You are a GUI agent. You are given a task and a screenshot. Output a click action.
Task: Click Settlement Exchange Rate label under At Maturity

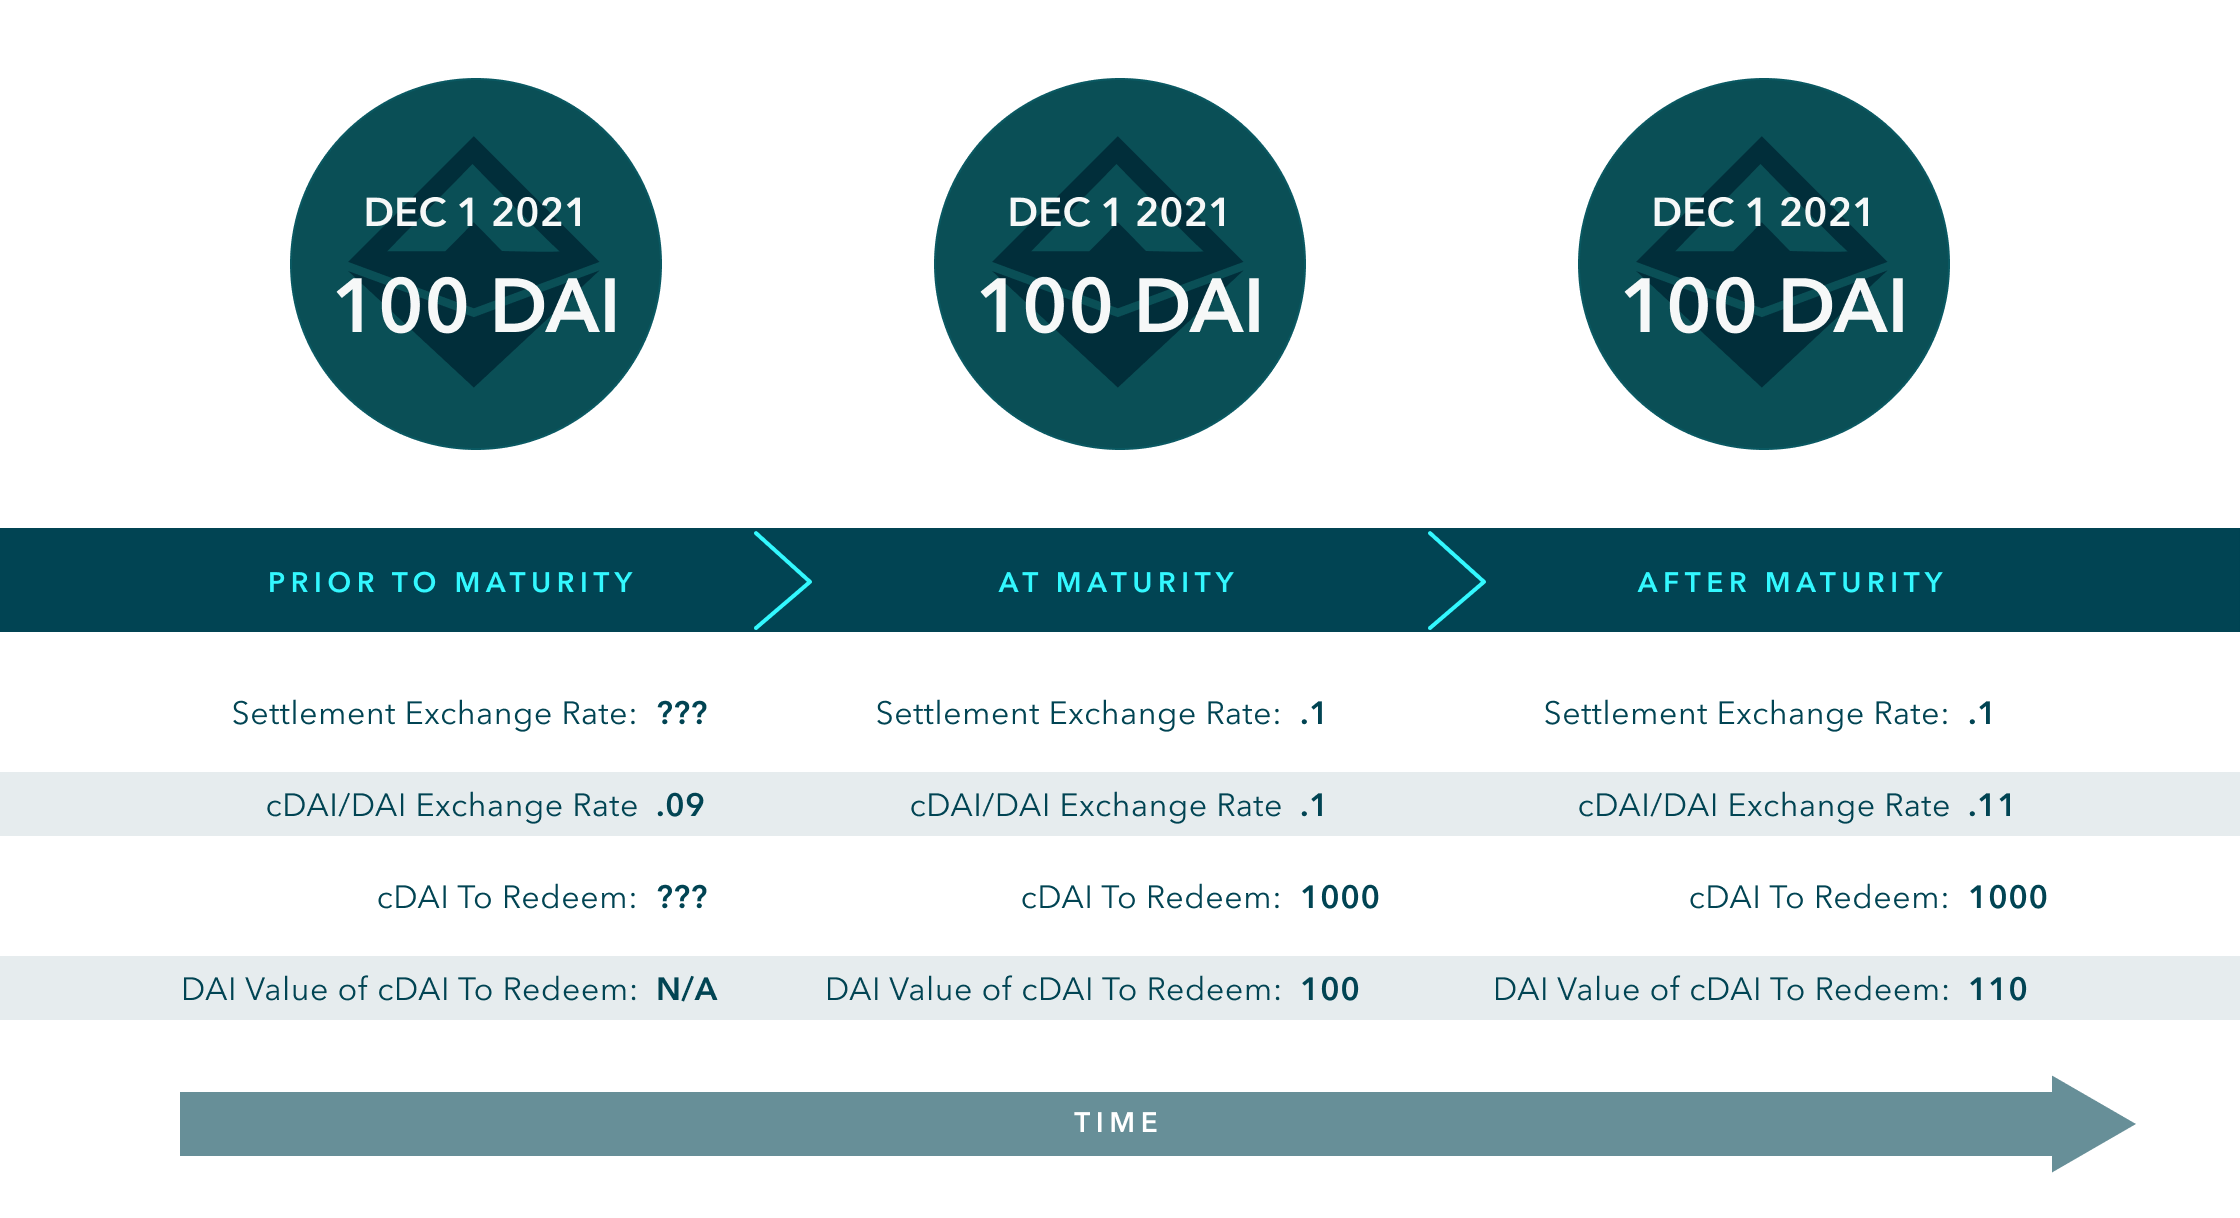click(x=1078, y=713)
